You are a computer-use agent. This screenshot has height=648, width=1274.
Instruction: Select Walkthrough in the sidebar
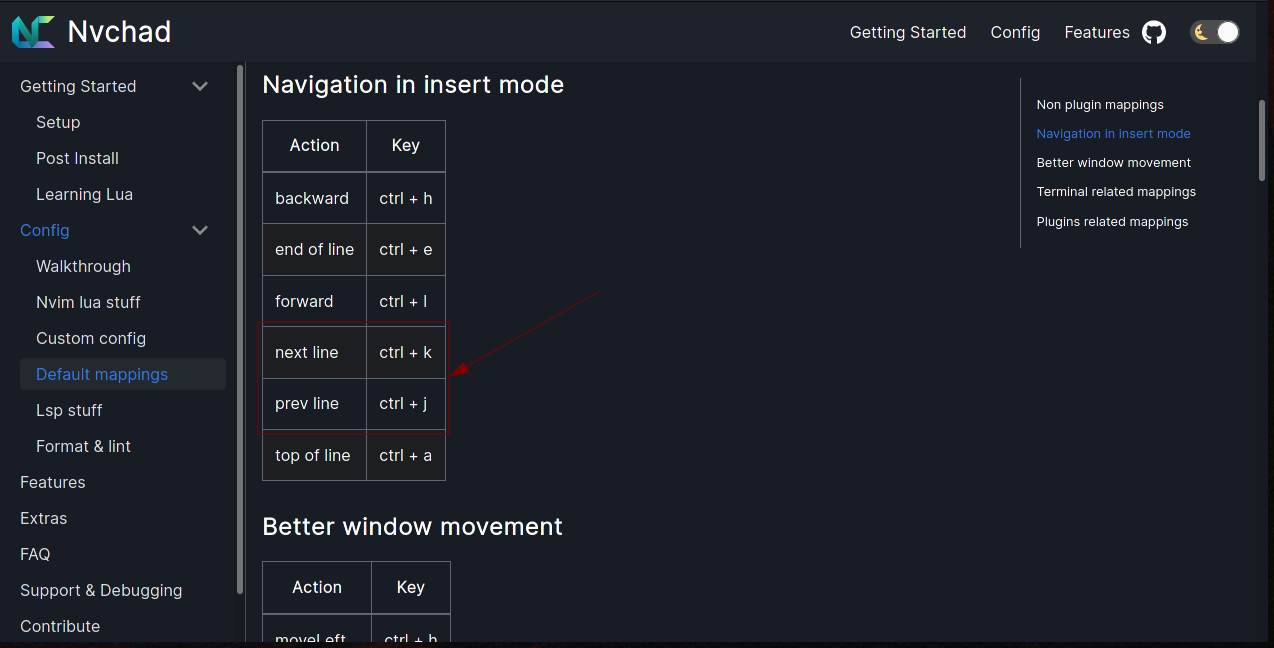tap(83, 266)
